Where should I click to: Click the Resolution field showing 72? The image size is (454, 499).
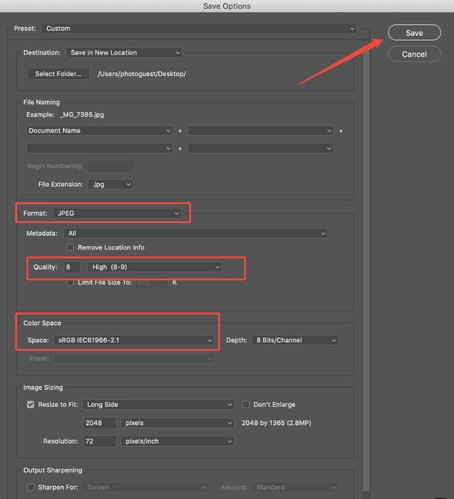point(100,441)
